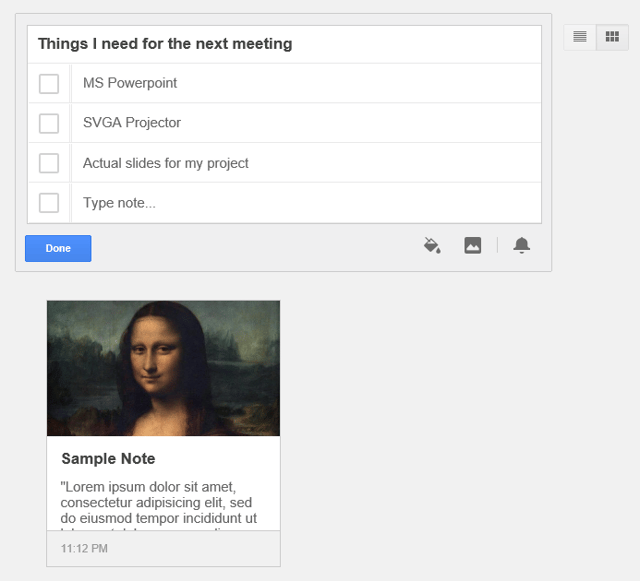
Task: Set a reminder with the bell icon
Action: pyautogui.click(x=522, y=245)
